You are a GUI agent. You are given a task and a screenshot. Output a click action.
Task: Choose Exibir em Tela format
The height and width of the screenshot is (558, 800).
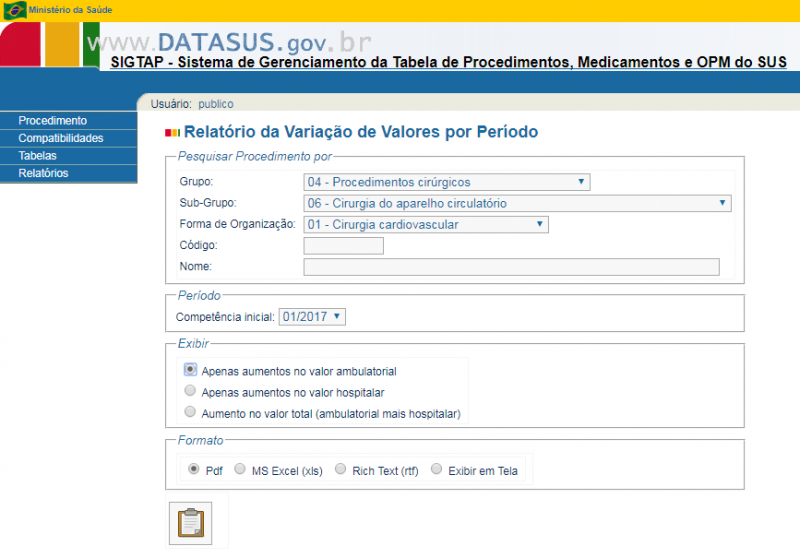click(436, 468)
